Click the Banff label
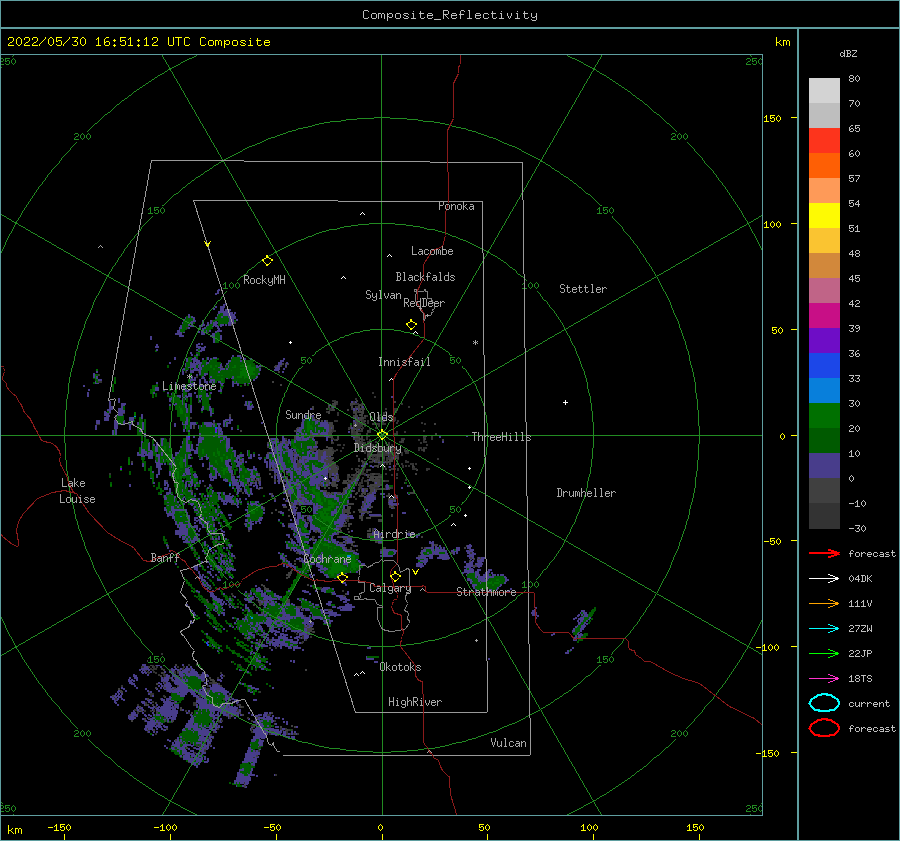The height and width of the screenshot is (841, 900). [x=165, y=557]
